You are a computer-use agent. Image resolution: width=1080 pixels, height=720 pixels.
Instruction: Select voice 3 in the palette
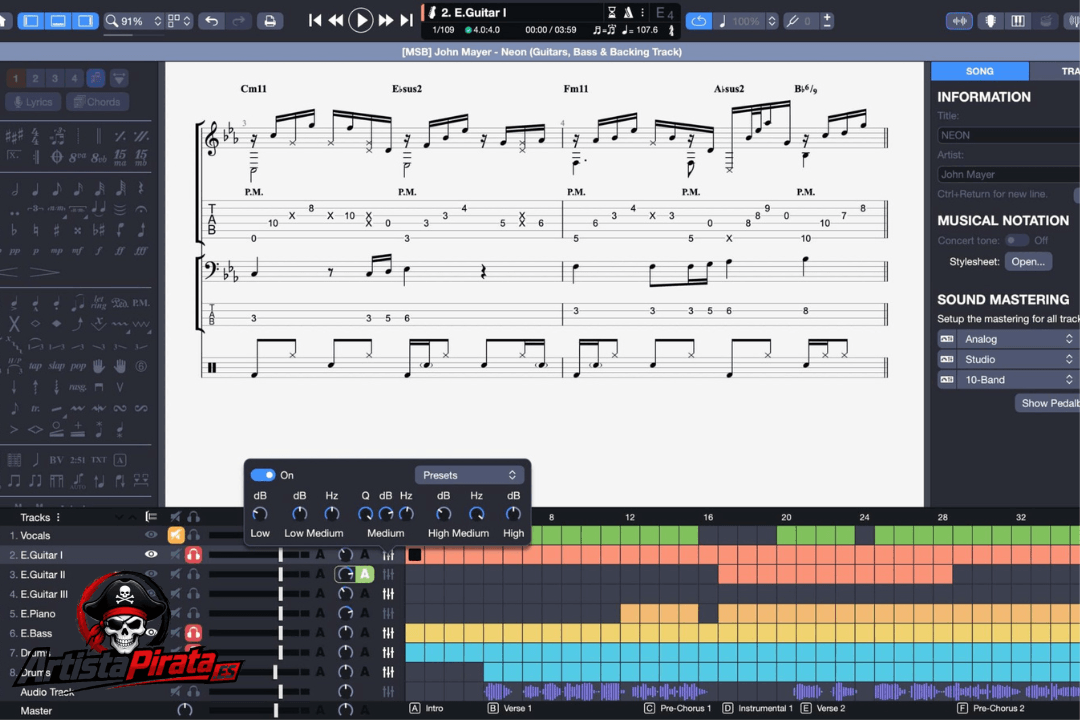point(54,79)
